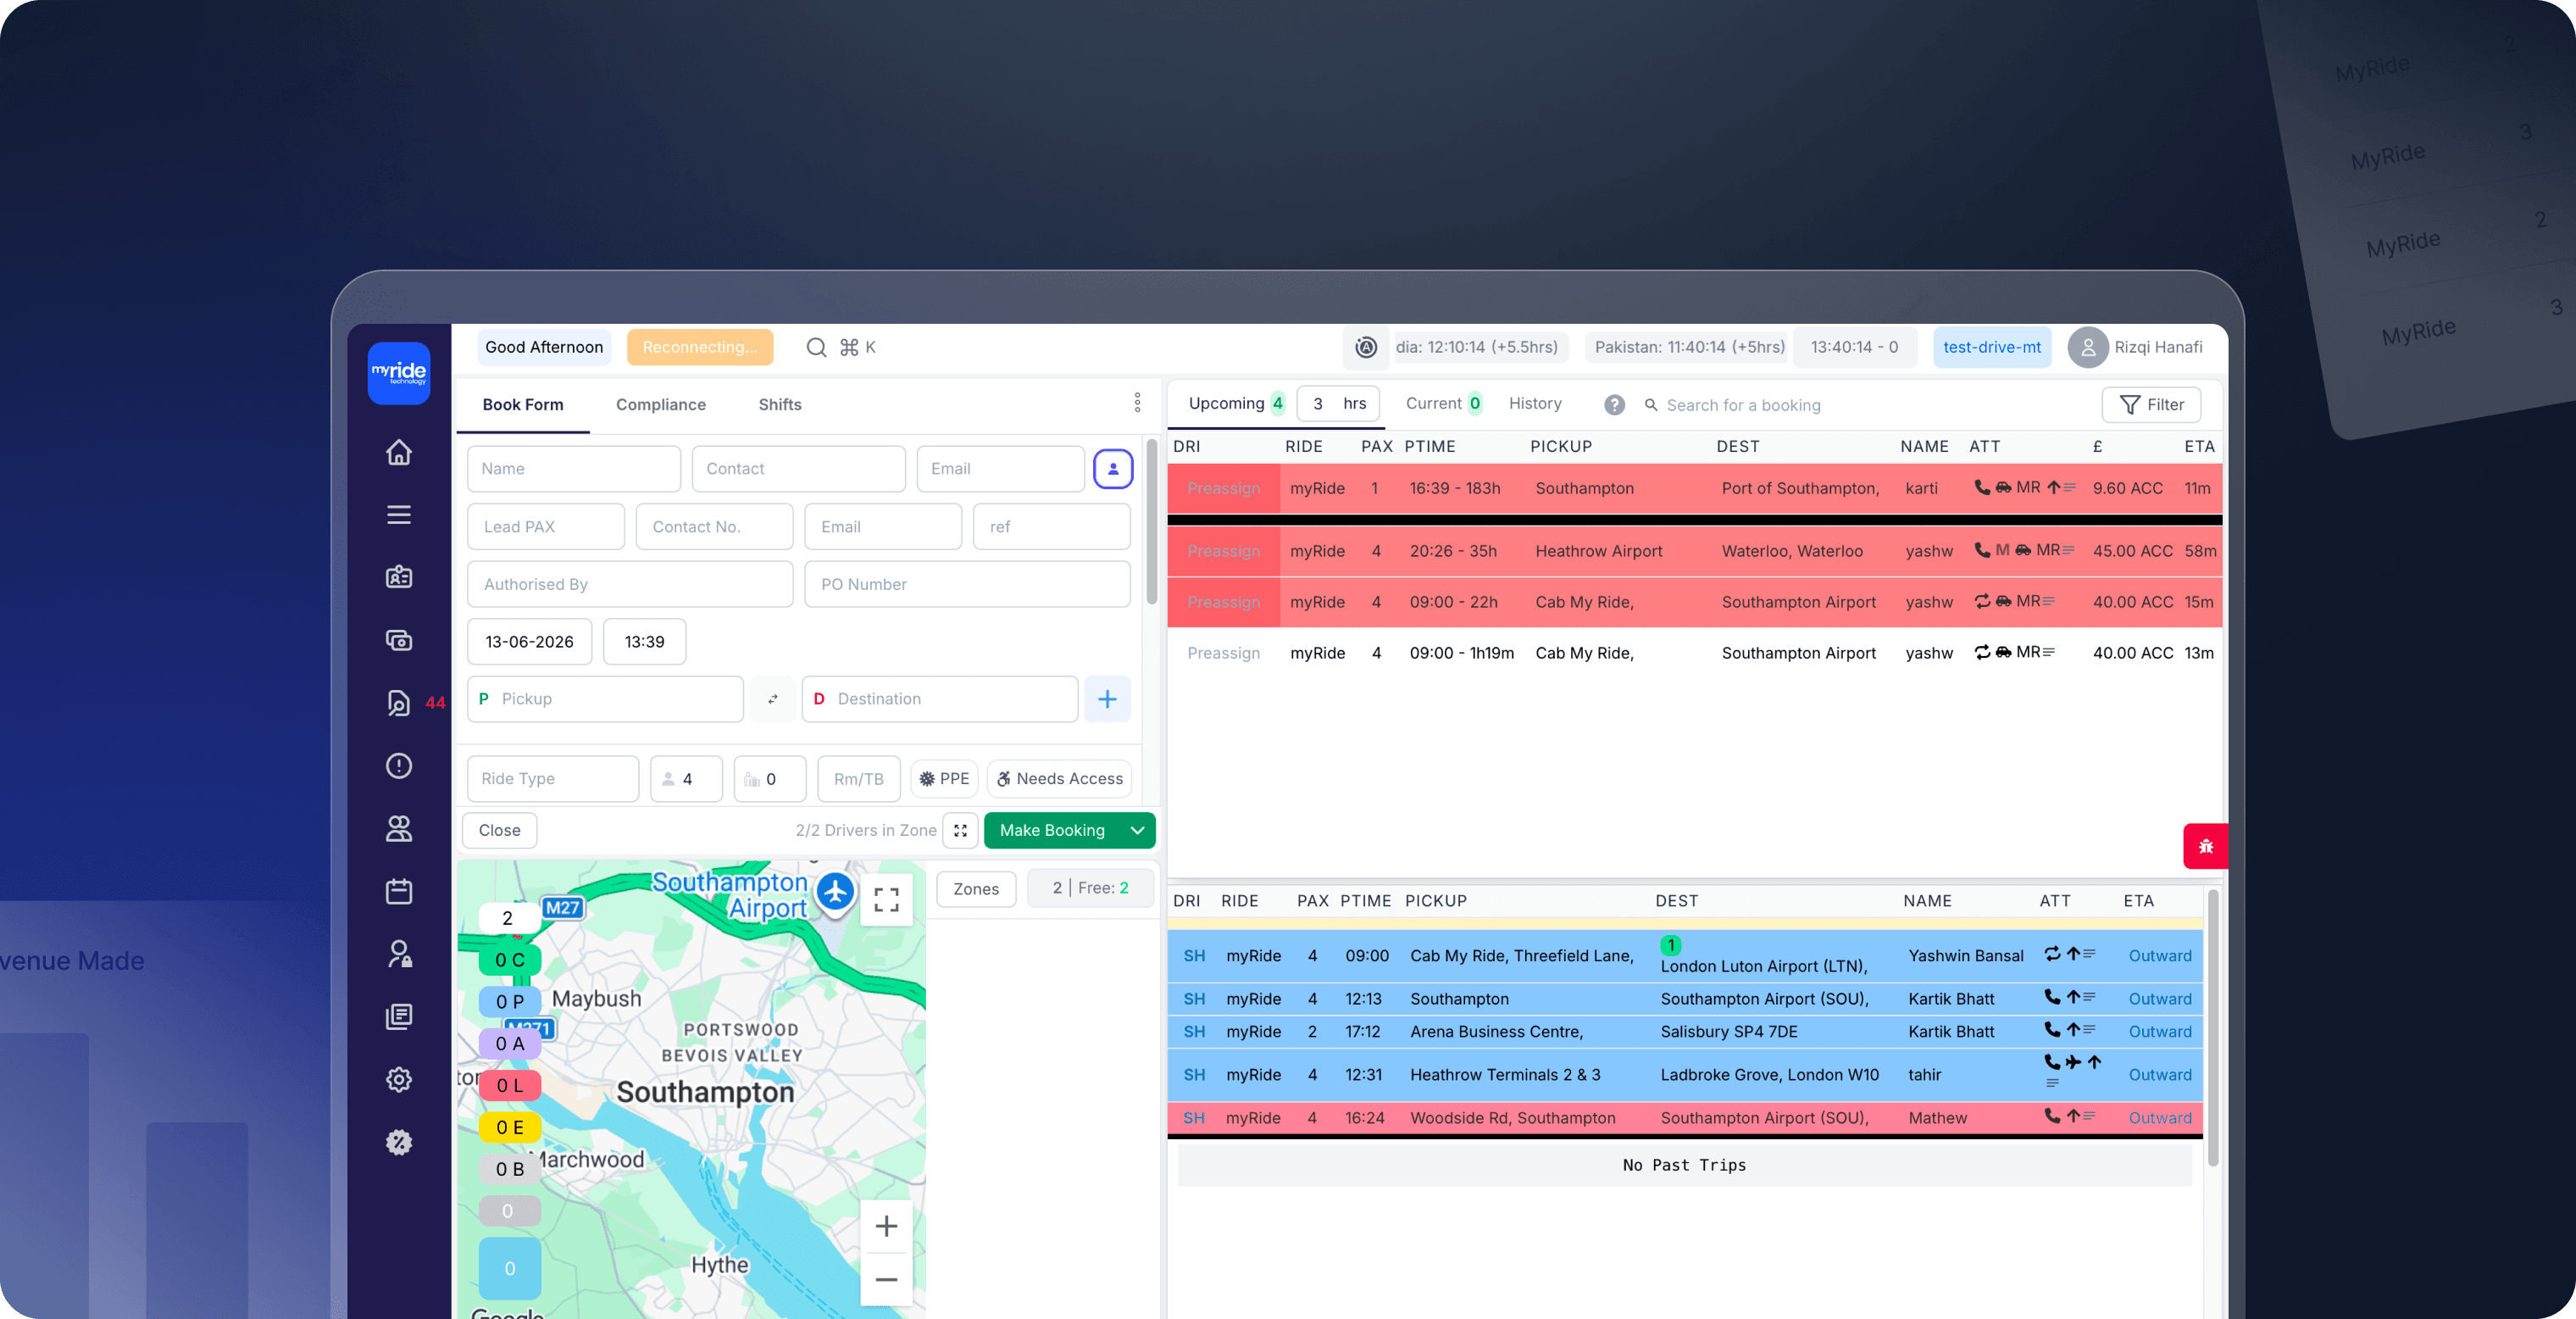The height and width of the screenshot is (1319, 2576).
Task: Open the Filter dropdown
Action: pyautogui.click(x=2151, y=405)
